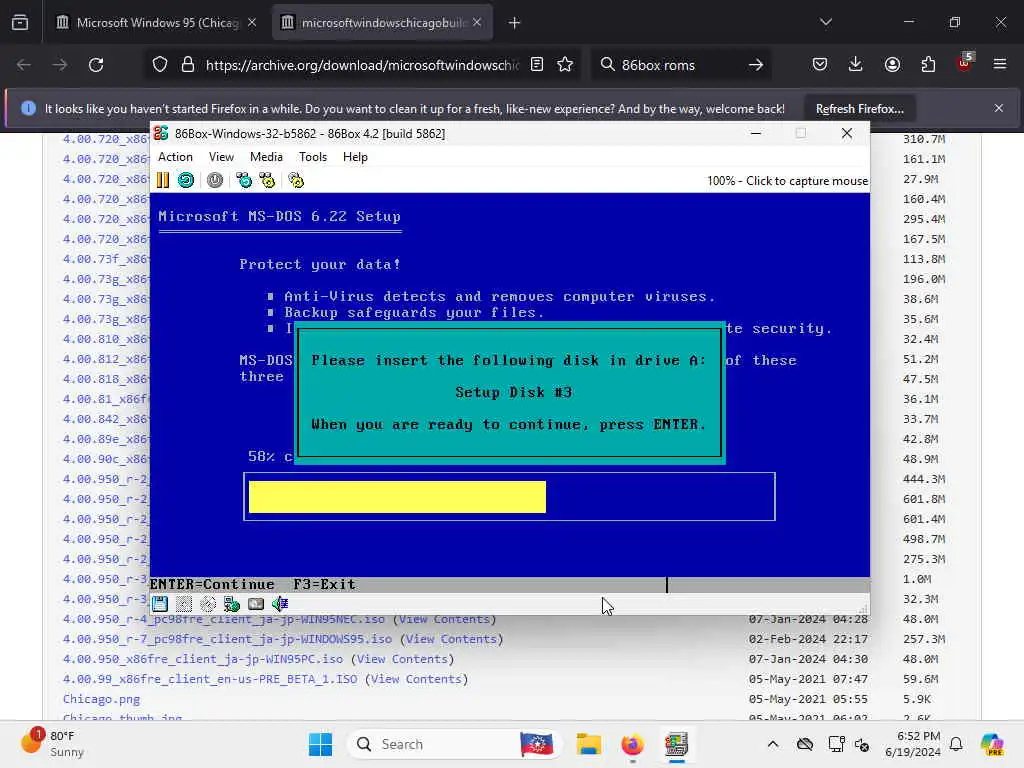This screenshot has width=1024, height=768.
Task: View Contents of WIN95PC.iso
Action: tap(402, 659)
